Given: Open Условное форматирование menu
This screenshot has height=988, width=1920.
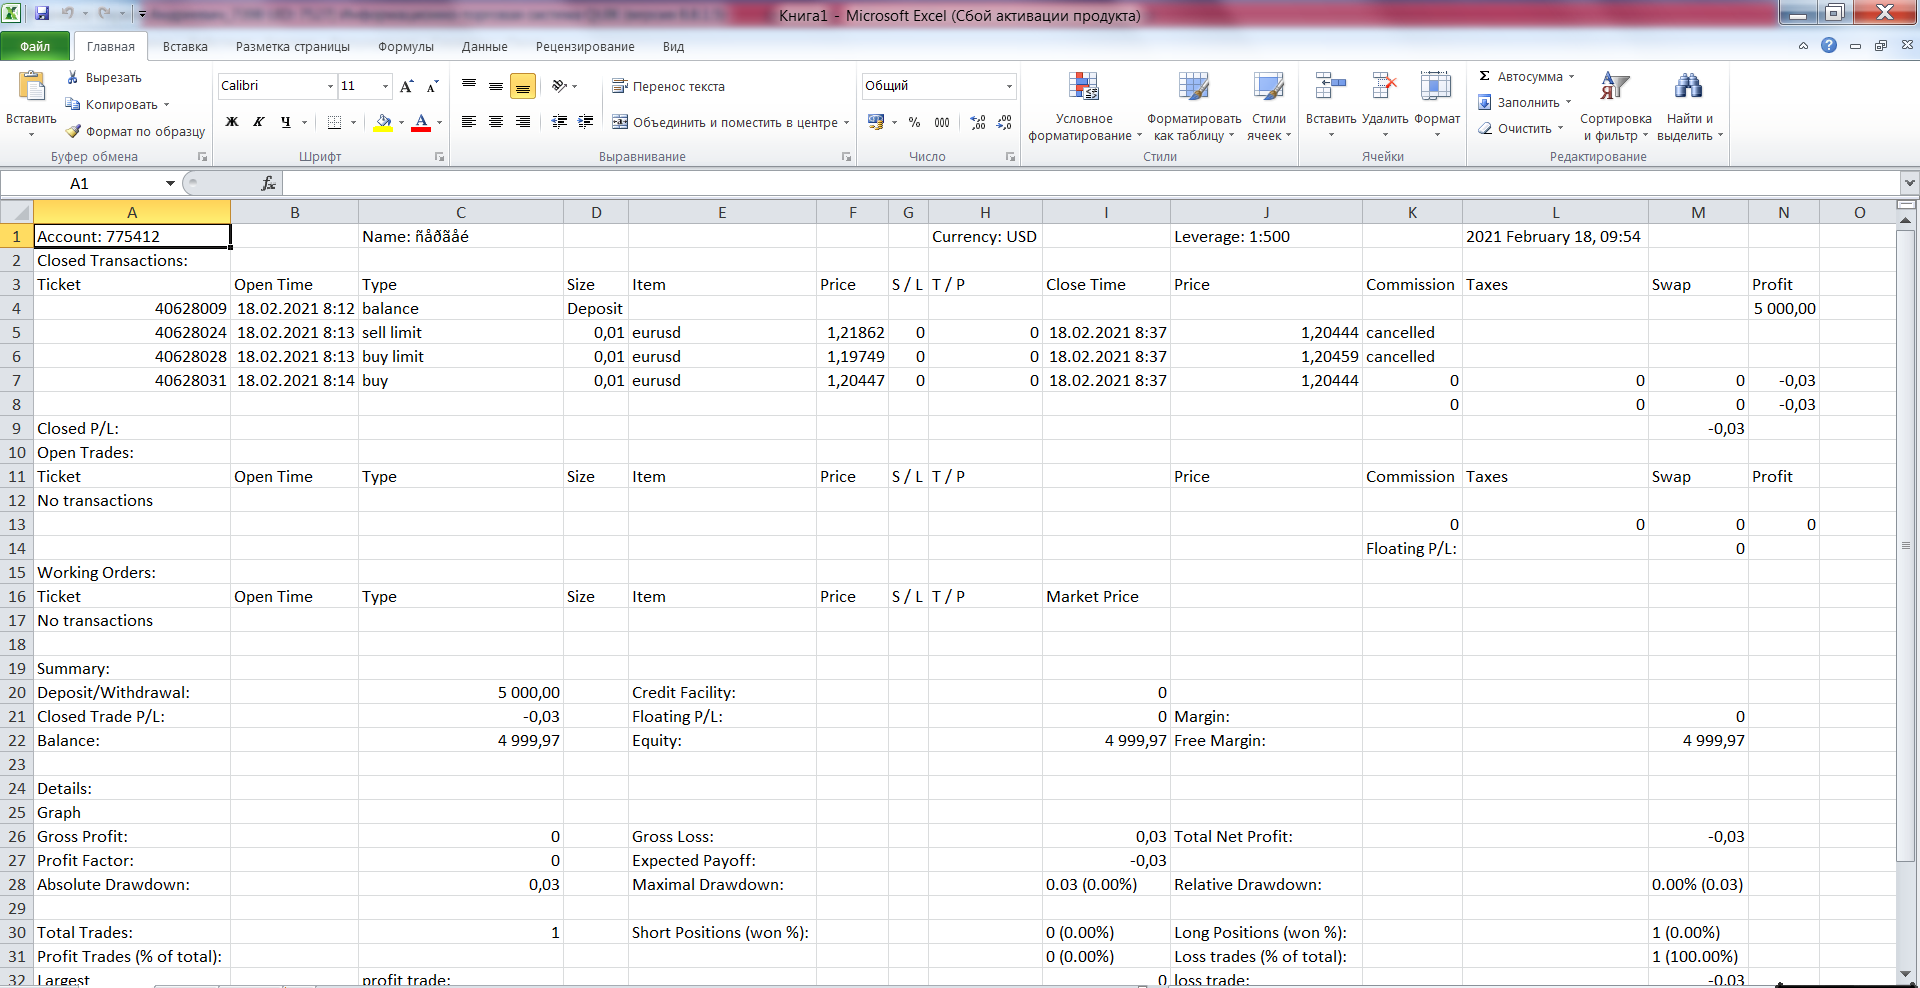Looking at the screenshot, I should click(1084, 106).
